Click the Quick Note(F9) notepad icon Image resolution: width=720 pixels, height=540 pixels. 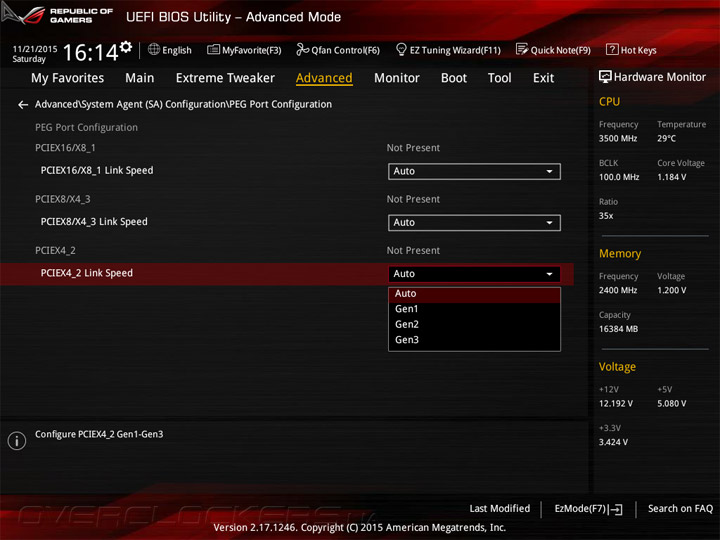point(522,49)
